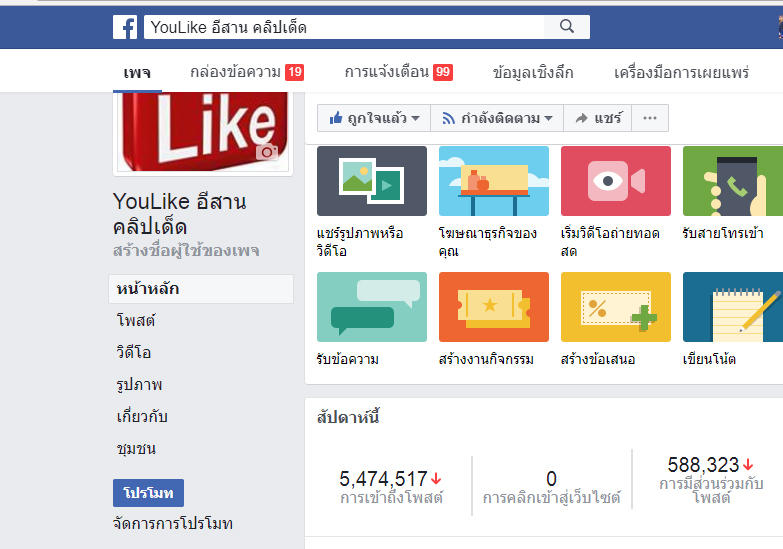Click the 588,323 post engagement figure
Screen dimensions: 783x549
click(703, 465)
